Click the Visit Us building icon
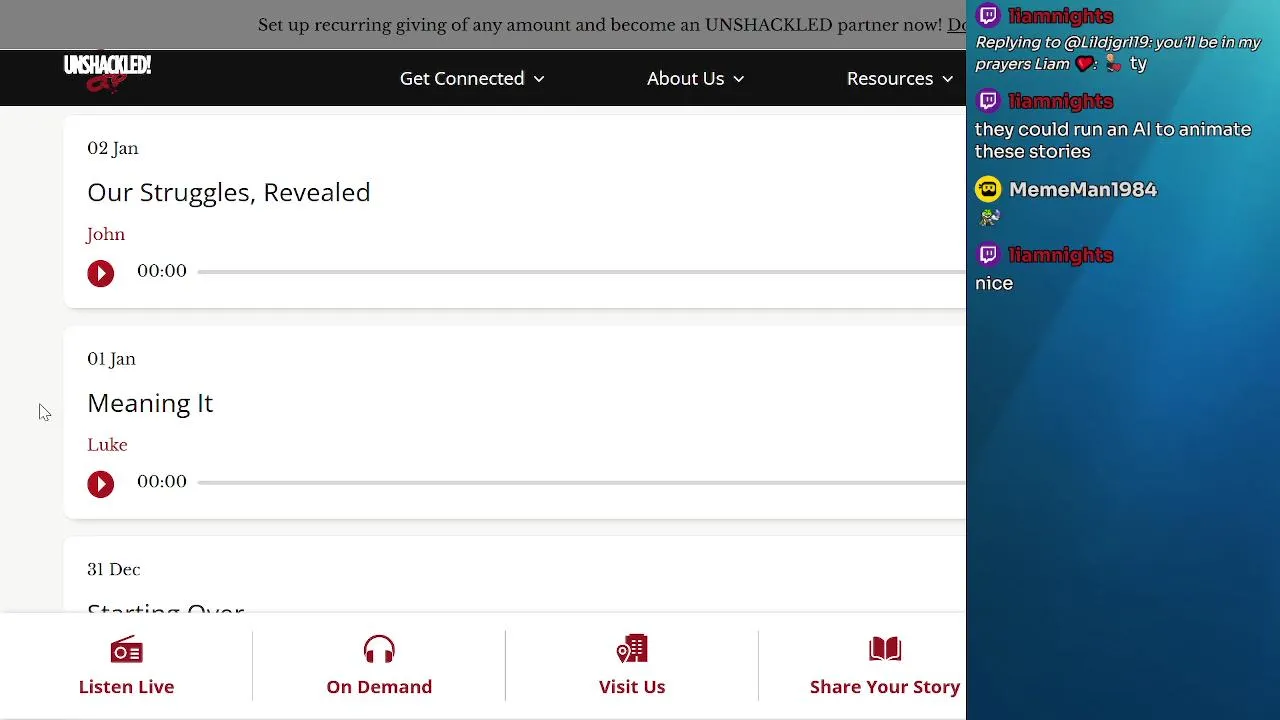 632,650
